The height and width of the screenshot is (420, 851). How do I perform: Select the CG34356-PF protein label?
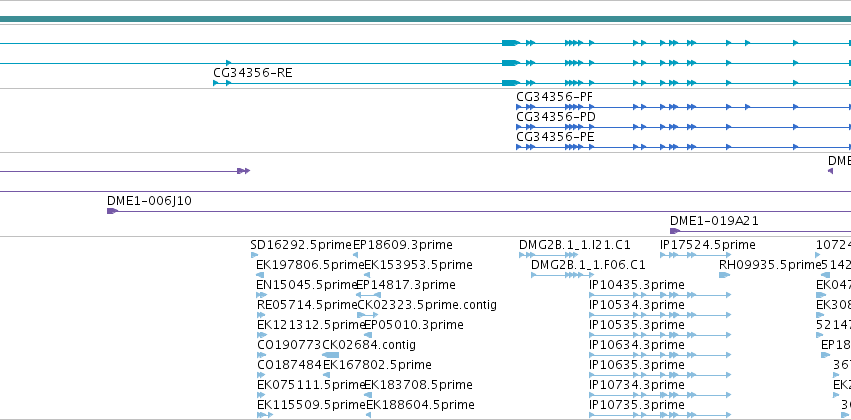coord(555,97)
